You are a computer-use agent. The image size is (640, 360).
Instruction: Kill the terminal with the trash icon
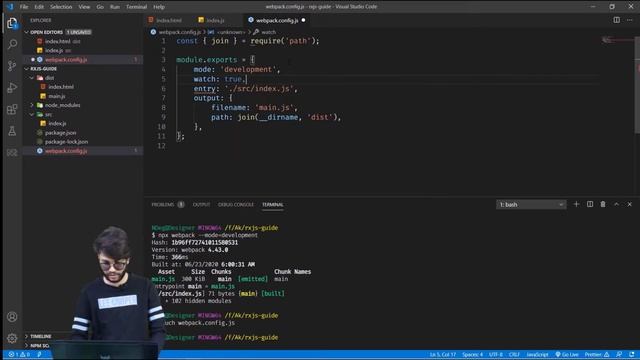pos(603,204)
